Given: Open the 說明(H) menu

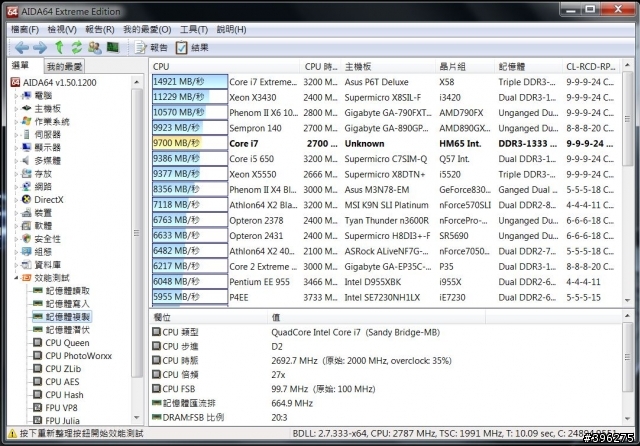Looking at the screenshot, I should (x=231, y=30).
